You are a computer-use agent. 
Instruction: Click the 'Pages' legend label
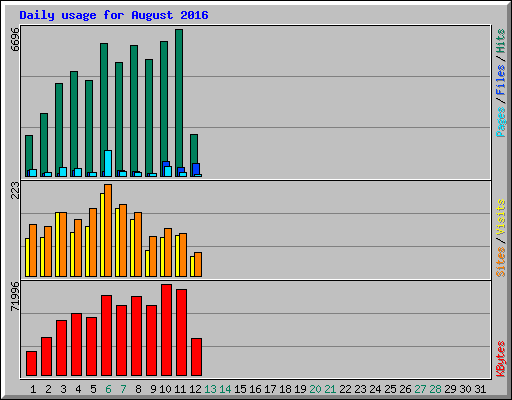click(501, 122)
